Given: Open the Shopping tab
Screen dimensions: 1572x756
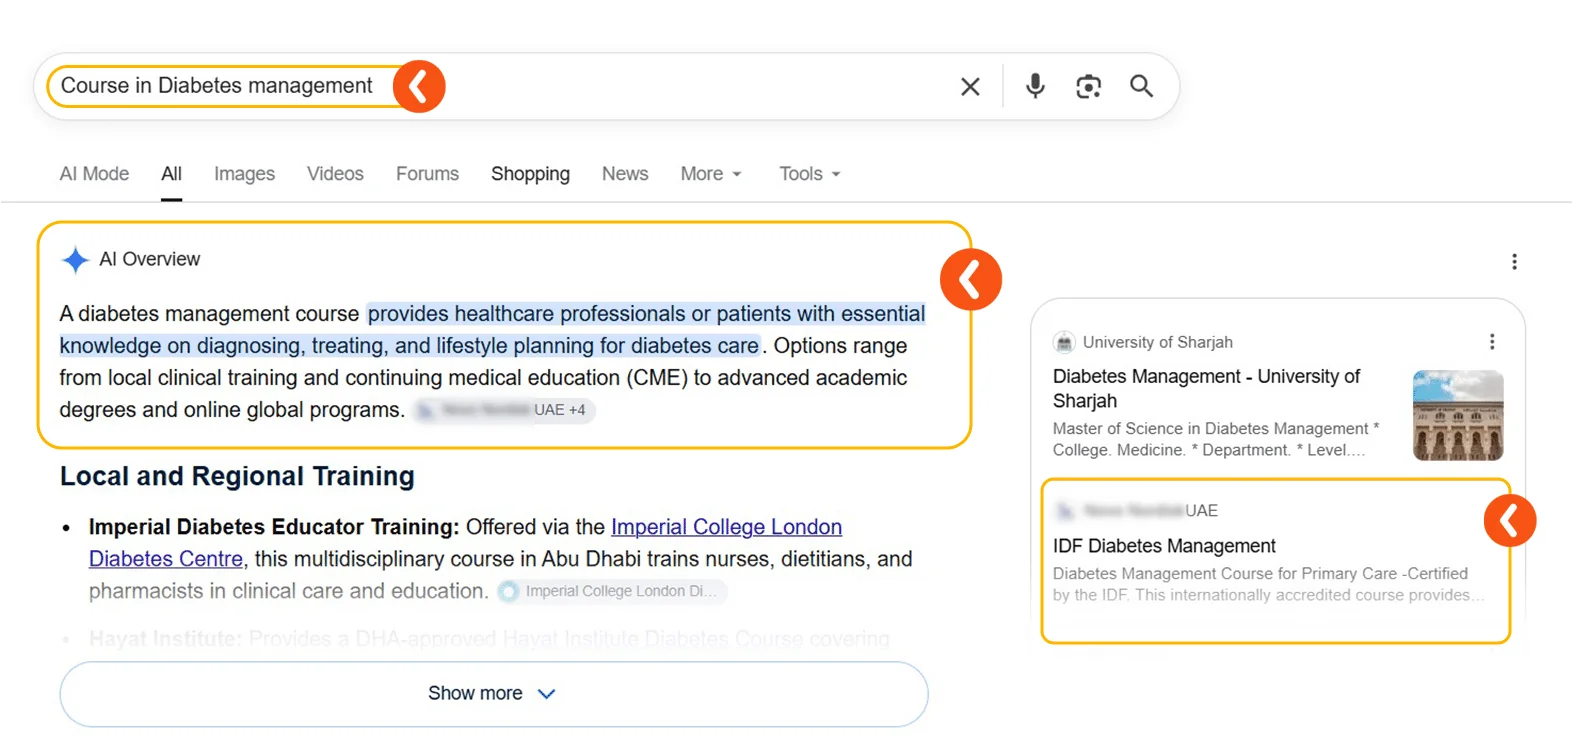Looking at the screenshot, I should pos(530,174).
